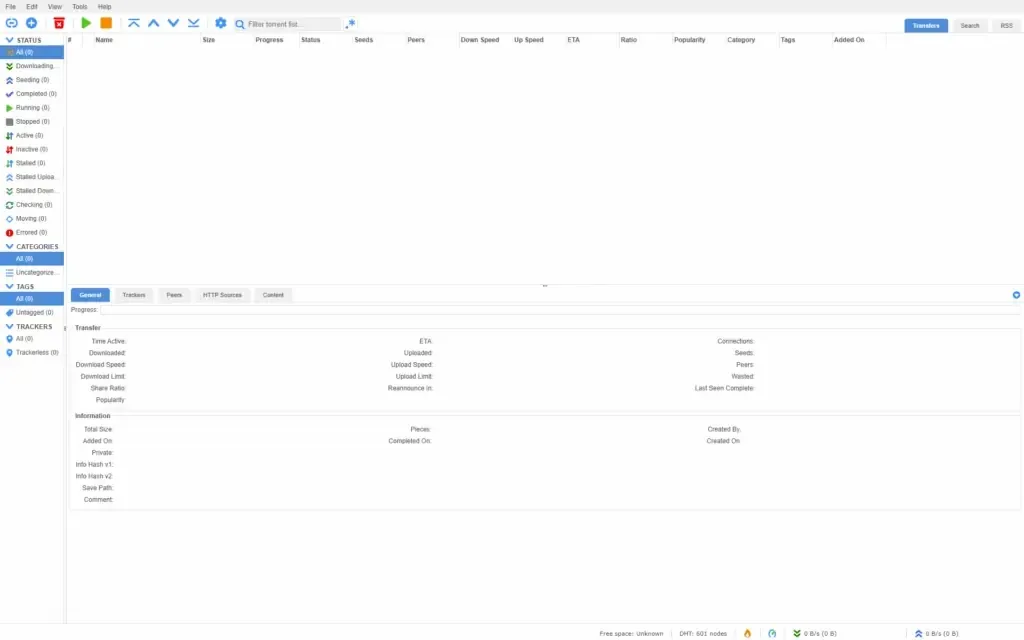
Task: Switch to the RSS view
Action: [1007, 25]
